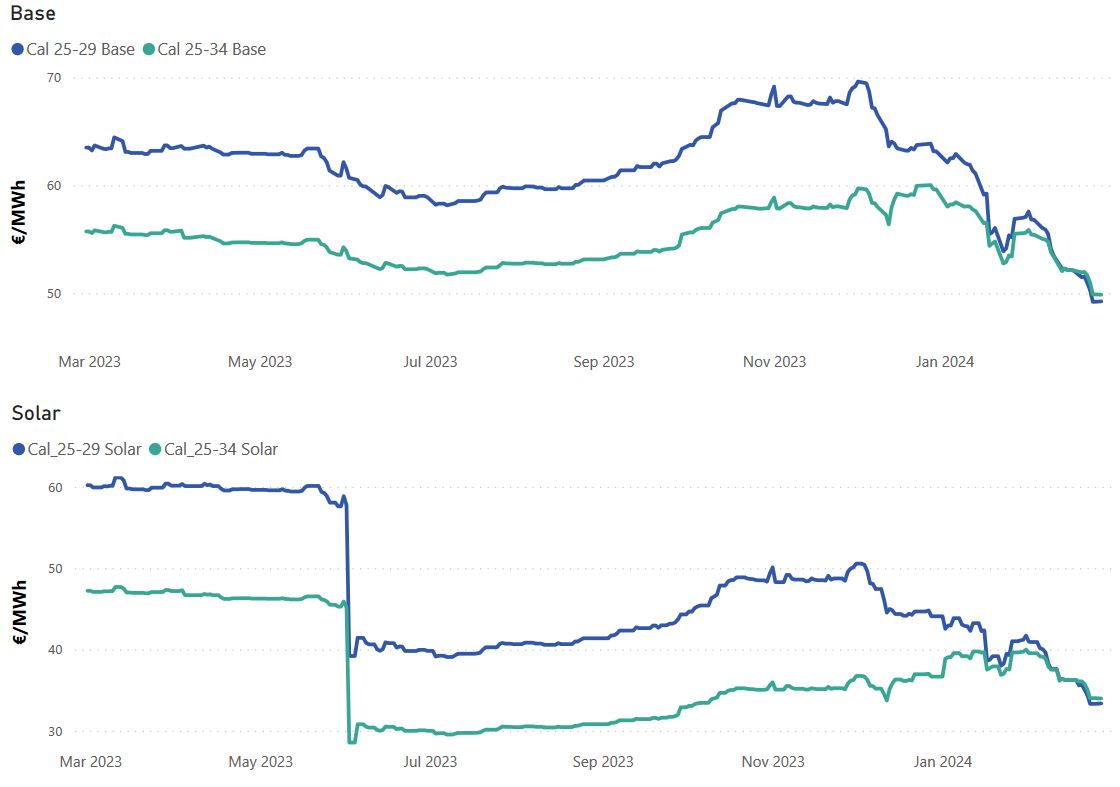1120x787 pixels.
Task: Select the Cal 25-34 Base legend label
Action: 212,49
